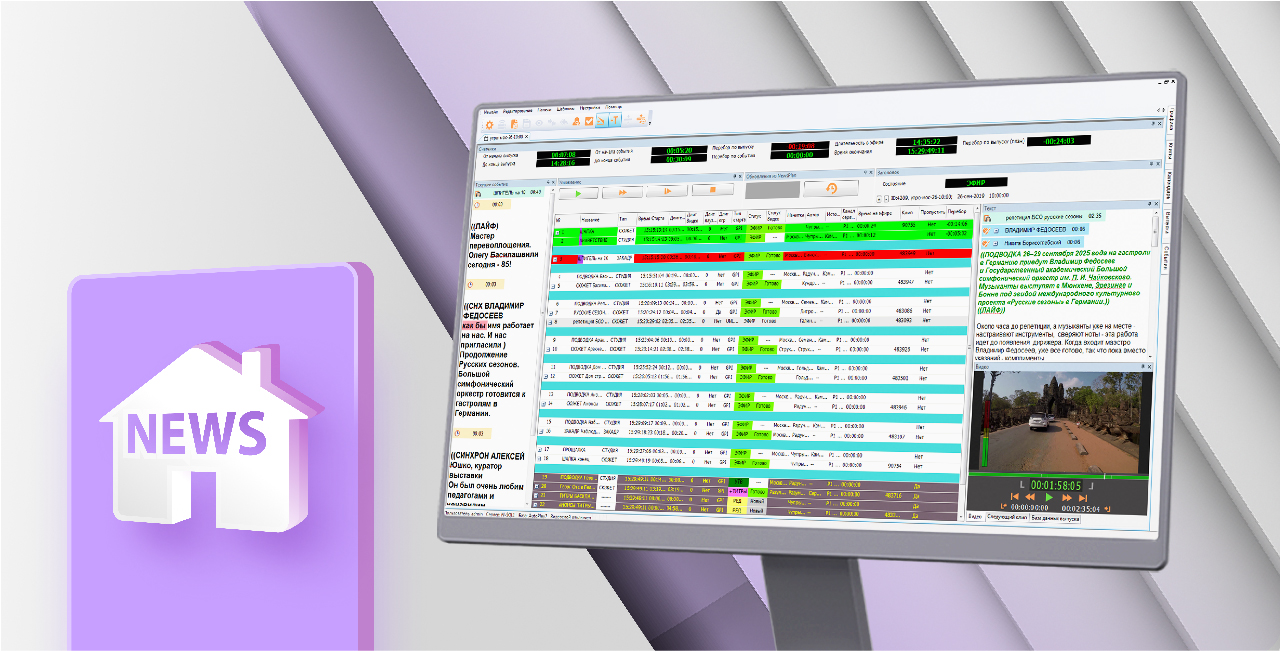Screen dimensions: 1280x651
Task: Skip to video start in preview player
Action: [x=1015, y=496]
